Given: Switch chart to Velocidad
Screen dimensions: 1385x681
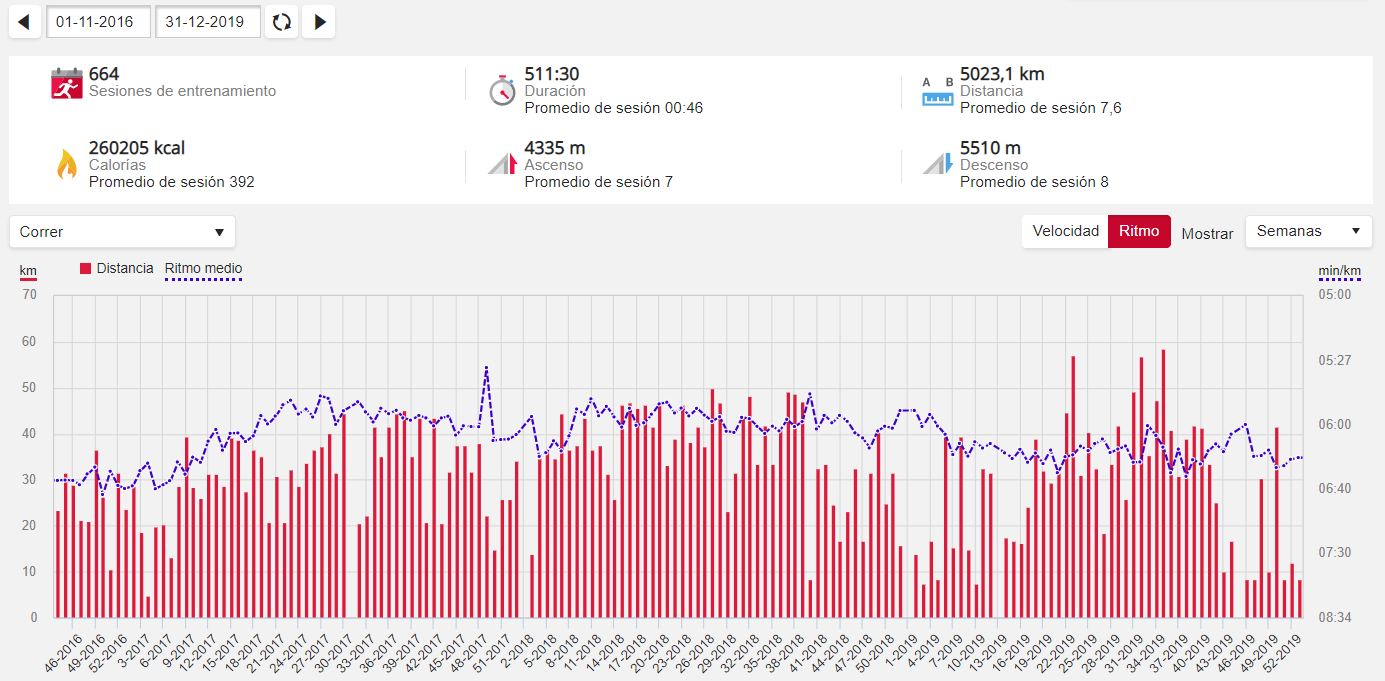Looking at the screenshot, I should pyautogui.click(x=1065, y=231).
